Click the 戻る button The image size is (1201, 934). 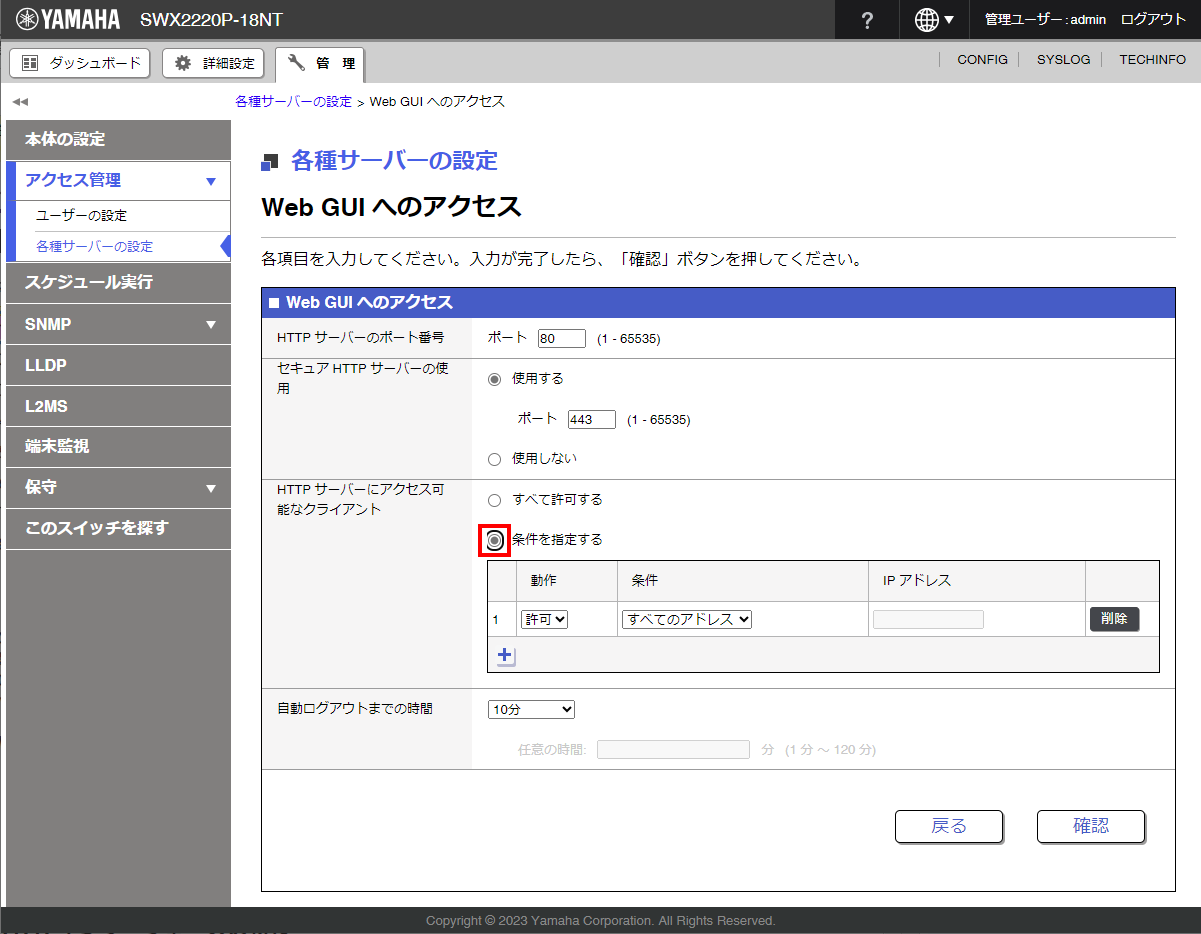pyautogui.click(x=948, y=826)
